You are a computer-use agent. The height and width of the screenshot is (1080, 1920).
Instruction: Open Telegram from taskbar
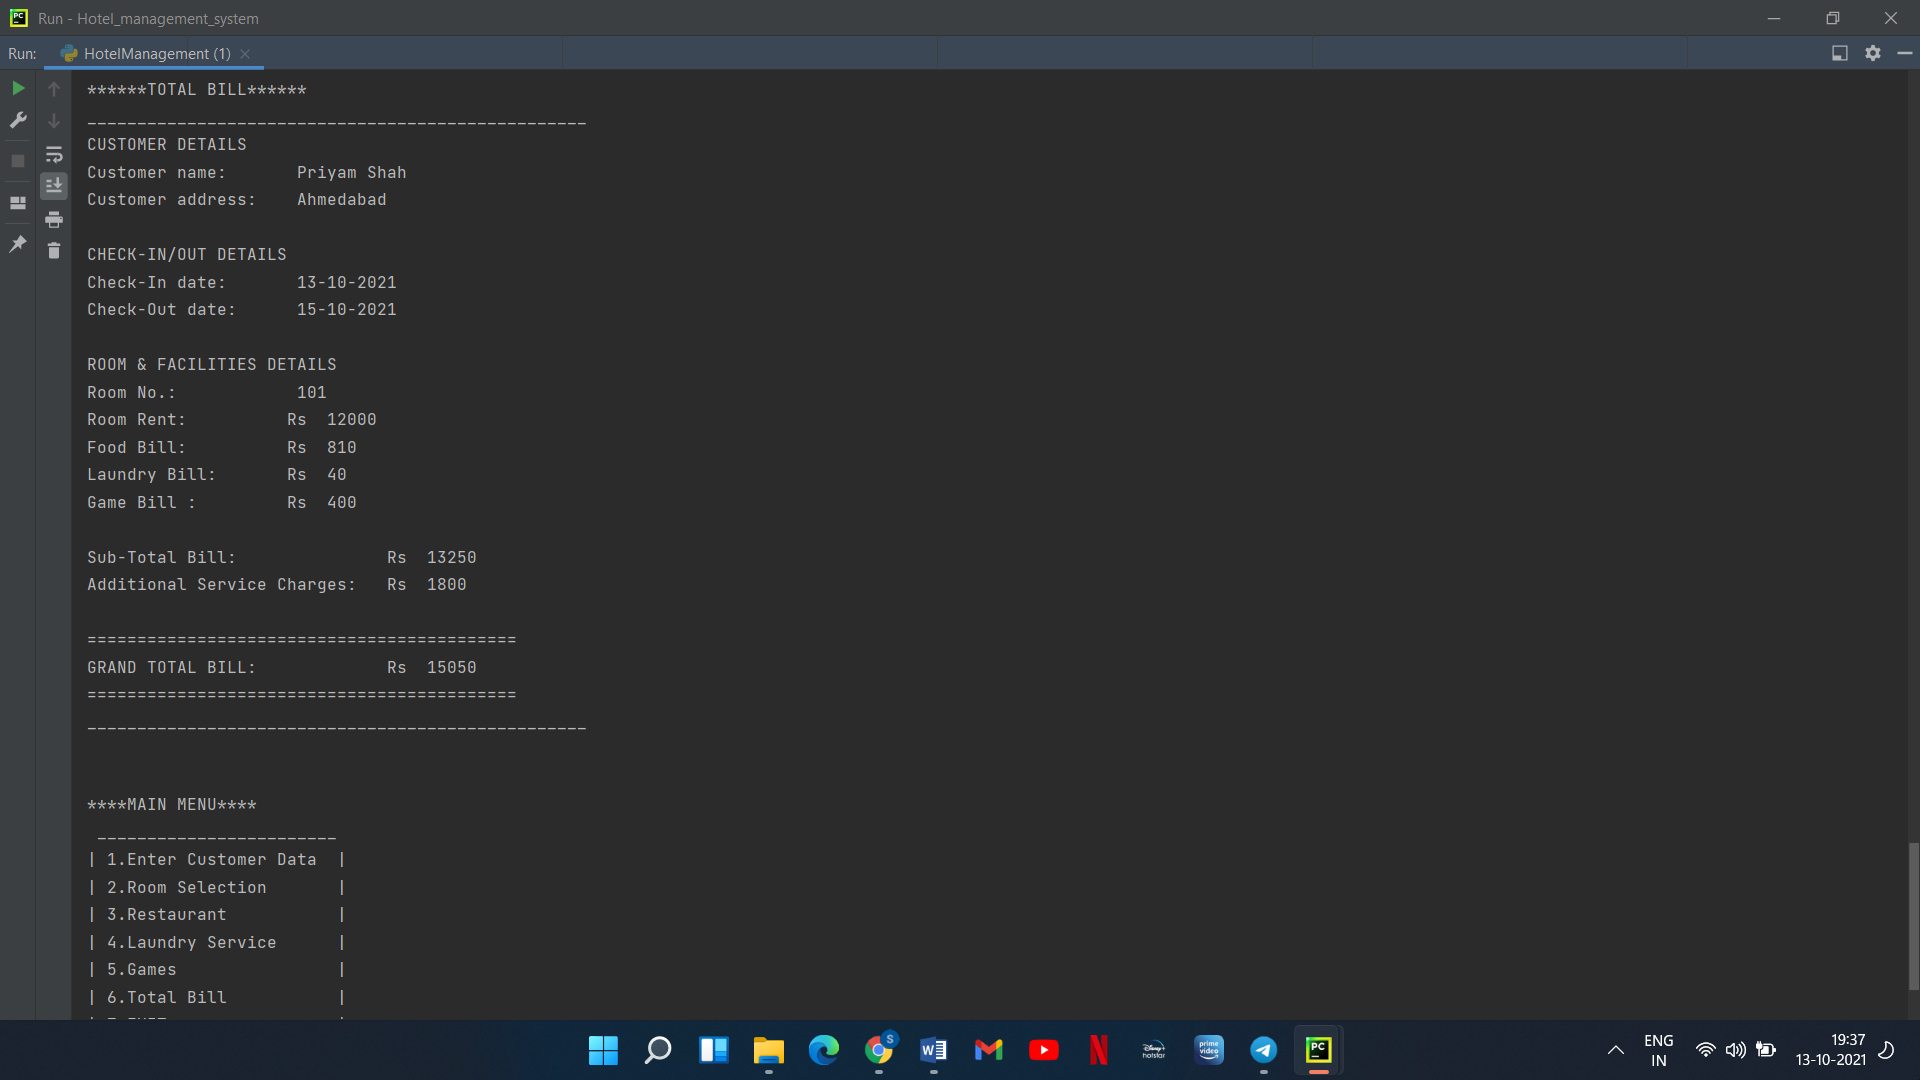click(x=1264, y=1050)
